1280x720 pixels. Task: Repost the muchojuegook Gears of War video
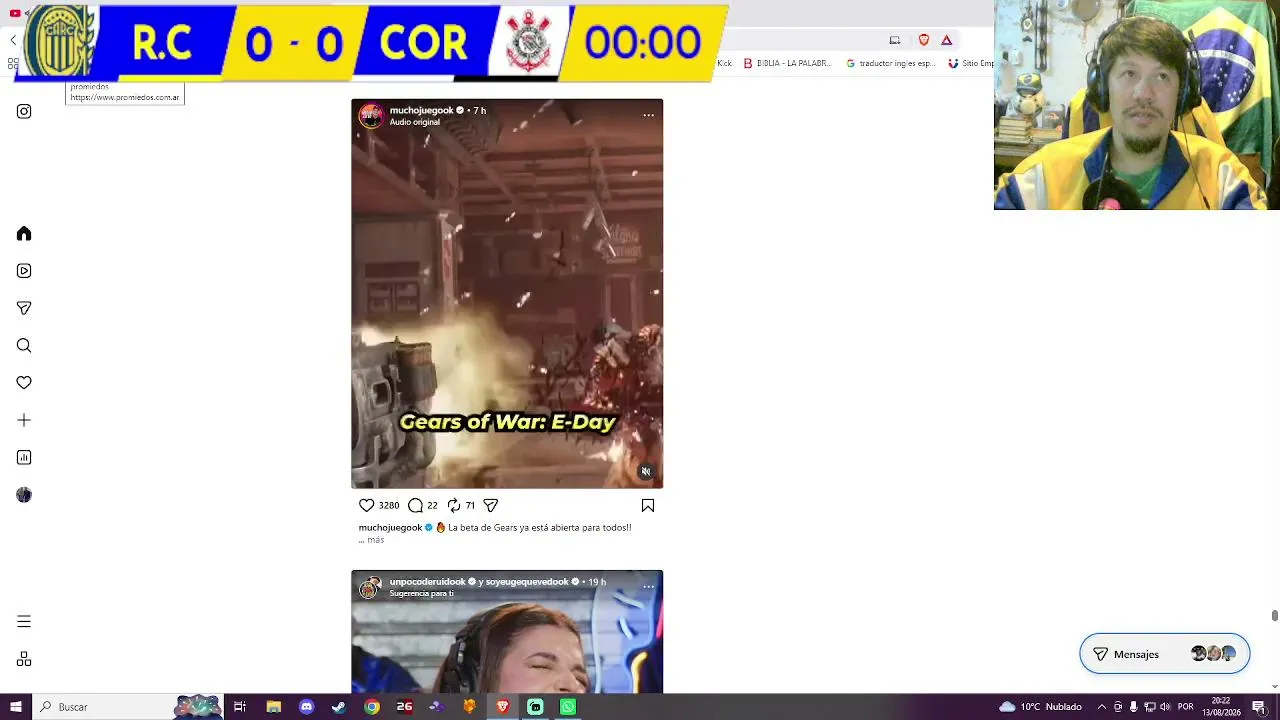coord(454,506)
